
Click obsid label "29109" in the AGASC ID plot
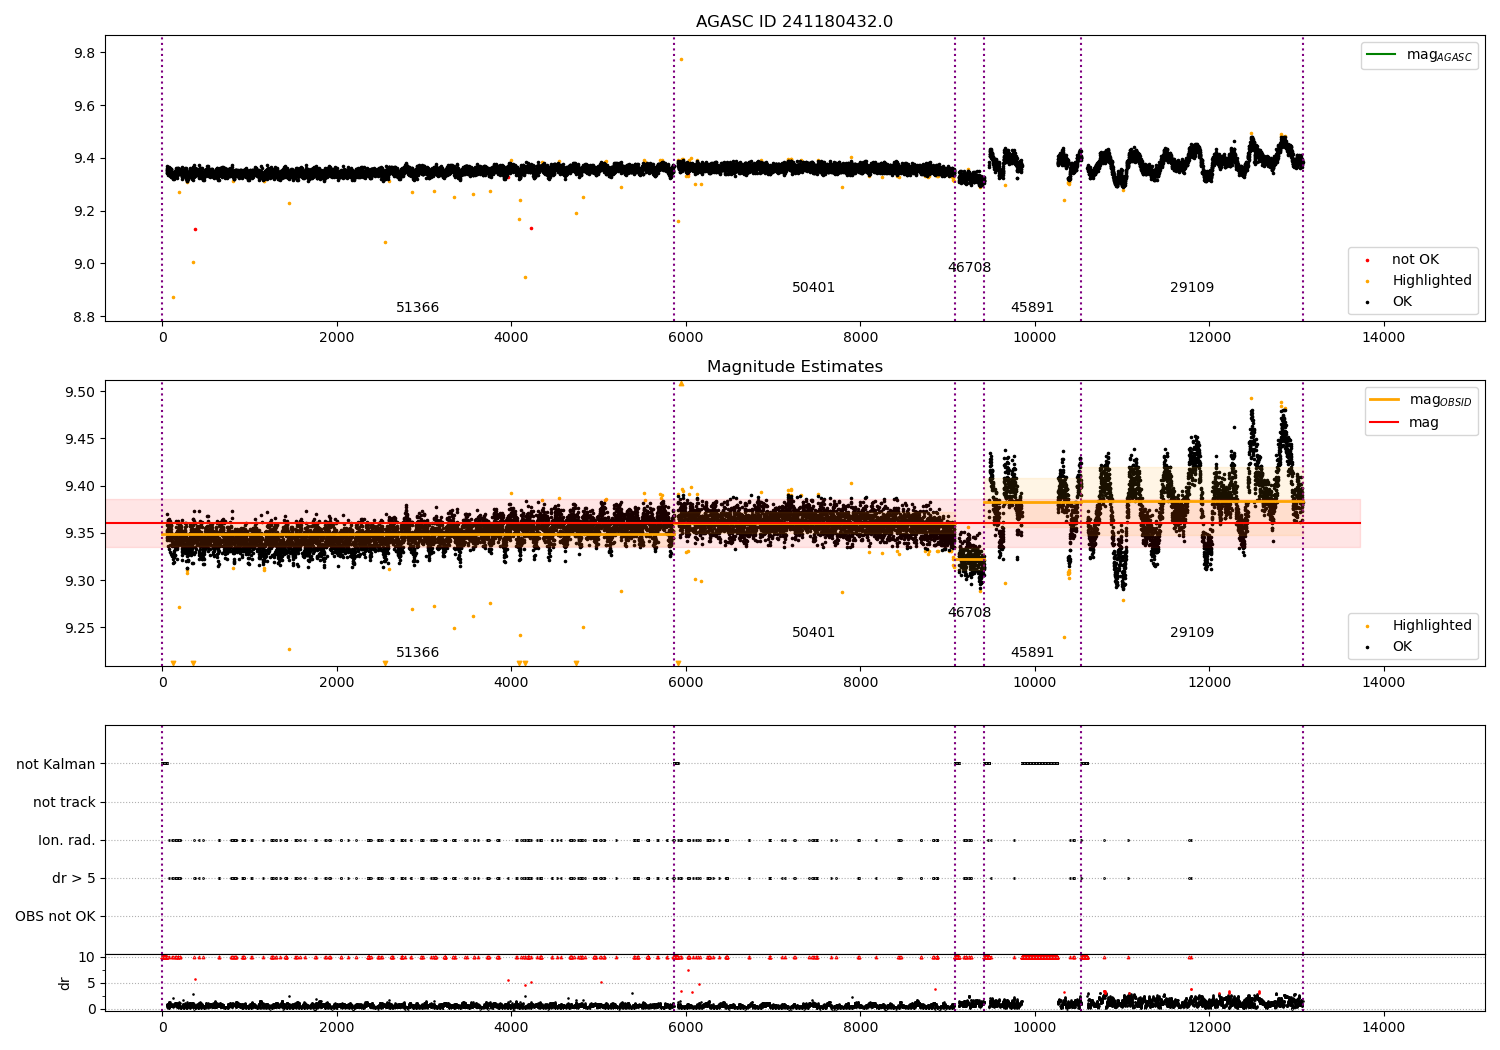click(1192, 288)
